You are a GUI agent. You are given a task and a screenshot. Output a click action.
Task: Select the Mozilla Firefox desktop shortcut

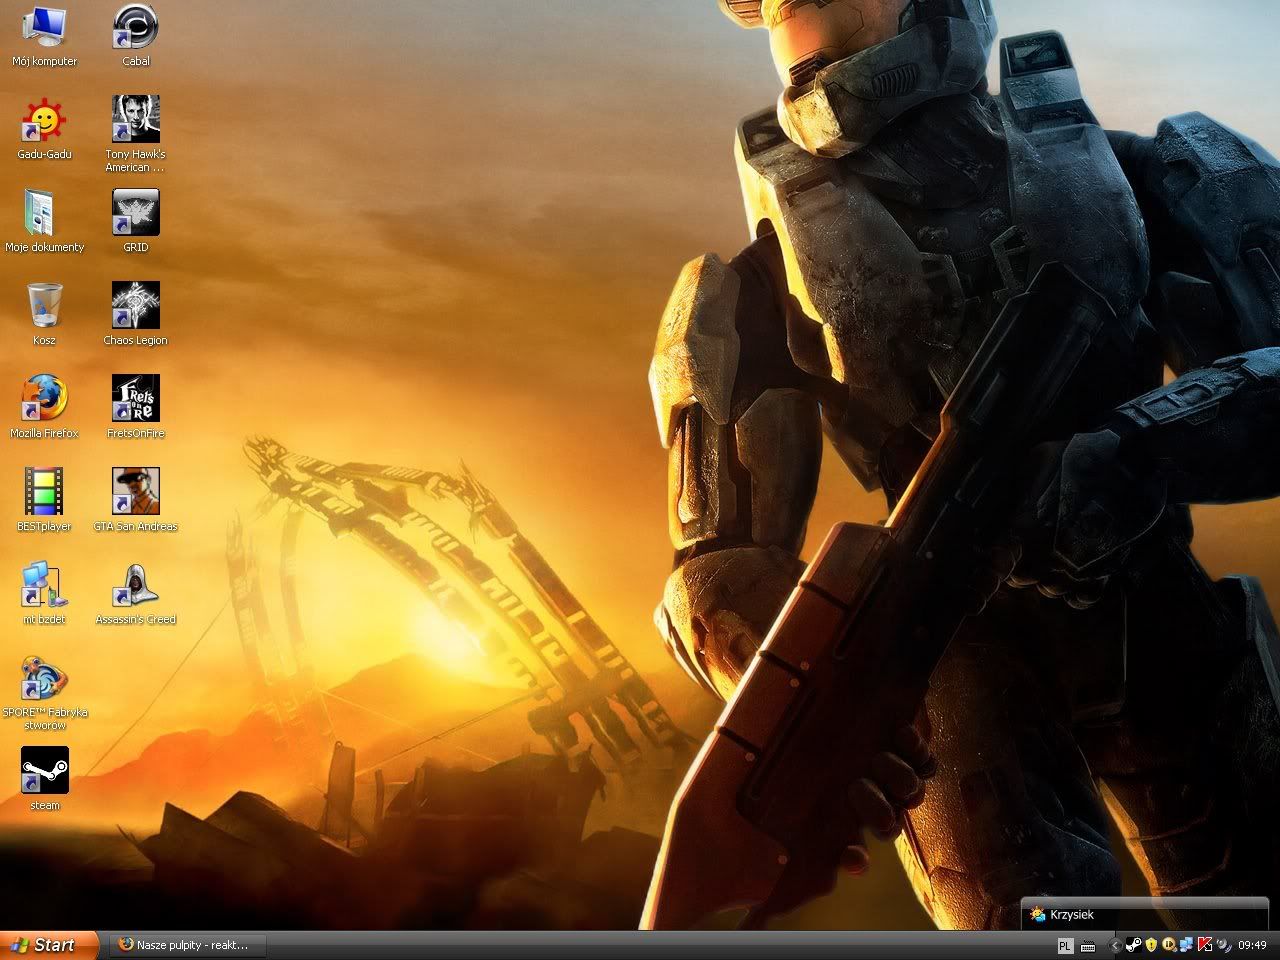(x=44, y=408)
